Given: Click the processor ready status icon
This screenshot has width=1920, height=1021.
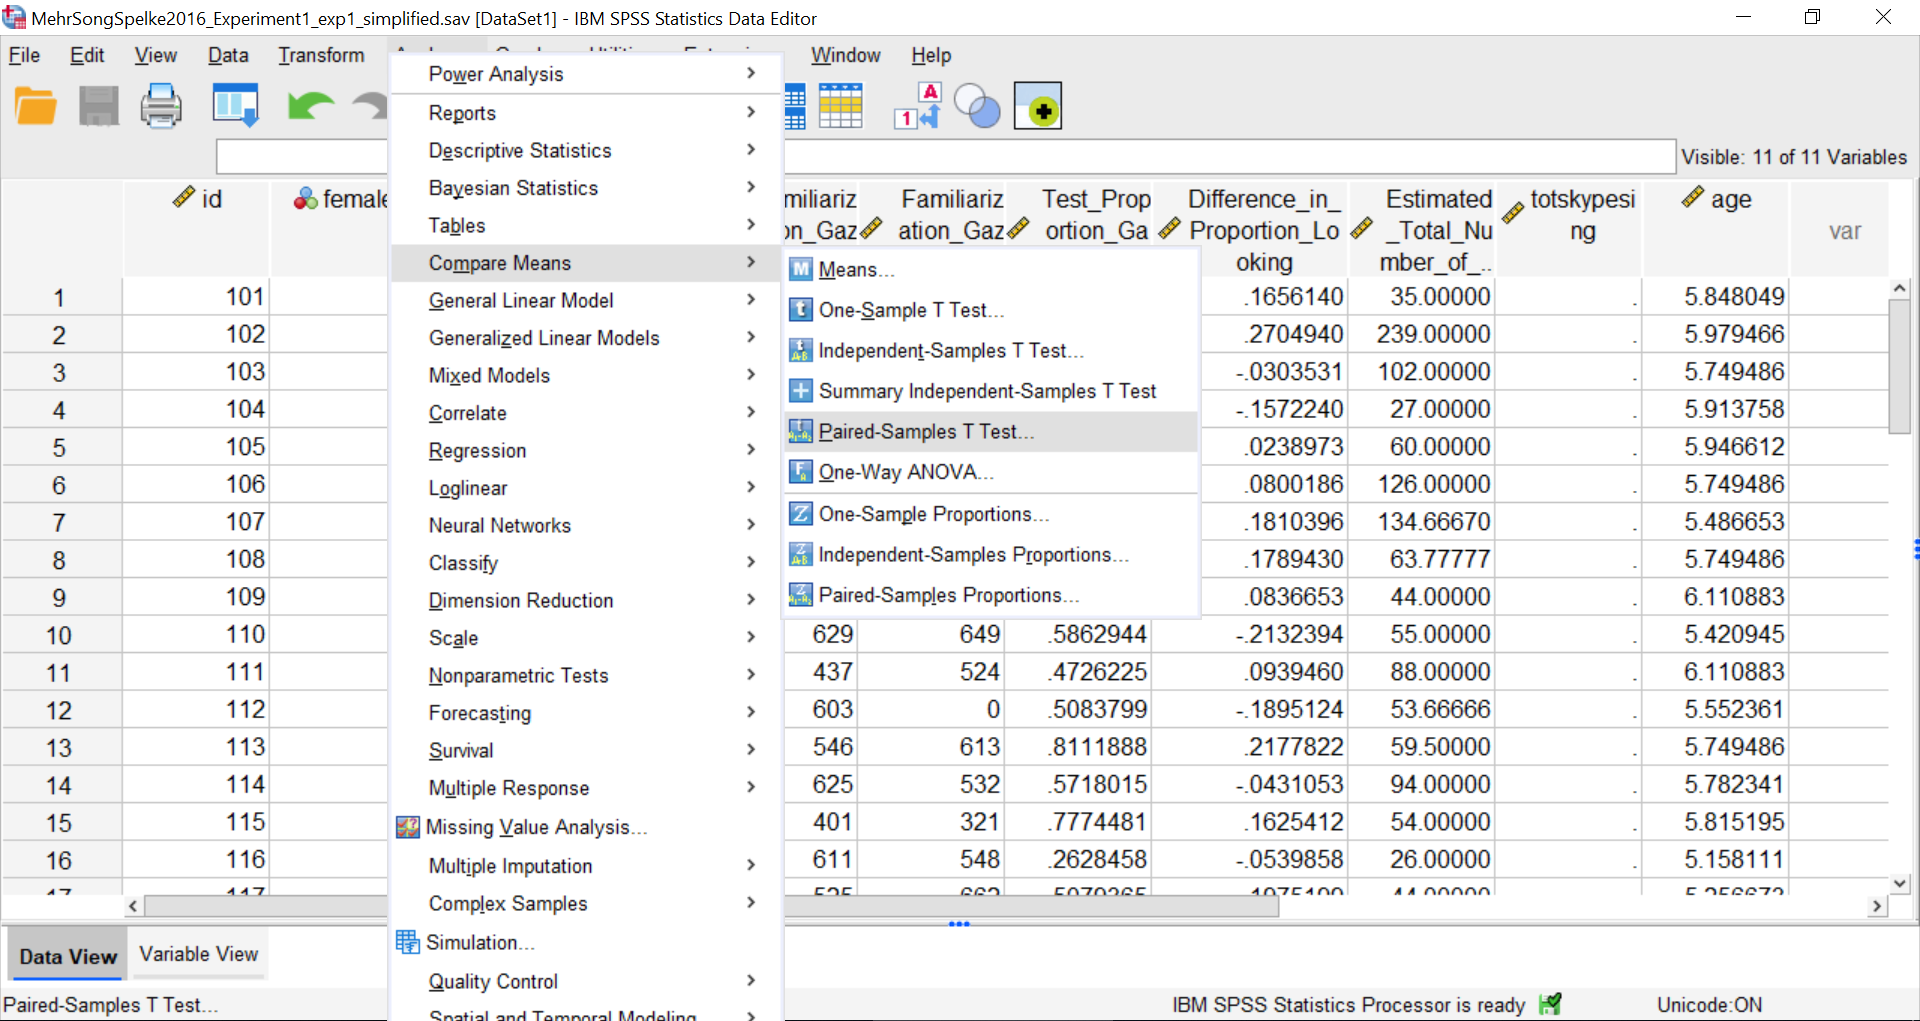Looking at the screenshot, I should [1550, 1004].
